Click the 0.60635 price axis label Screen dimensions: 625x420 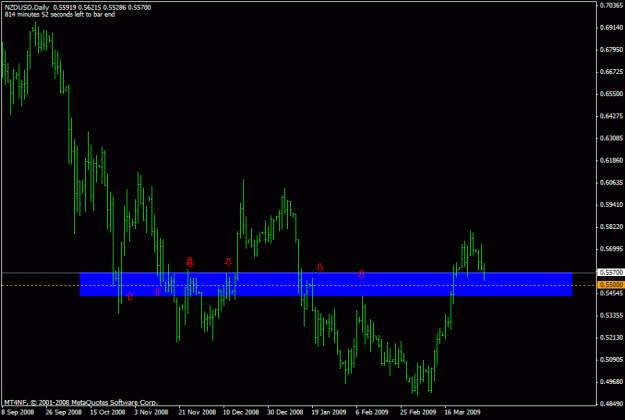tap(611, 183)
